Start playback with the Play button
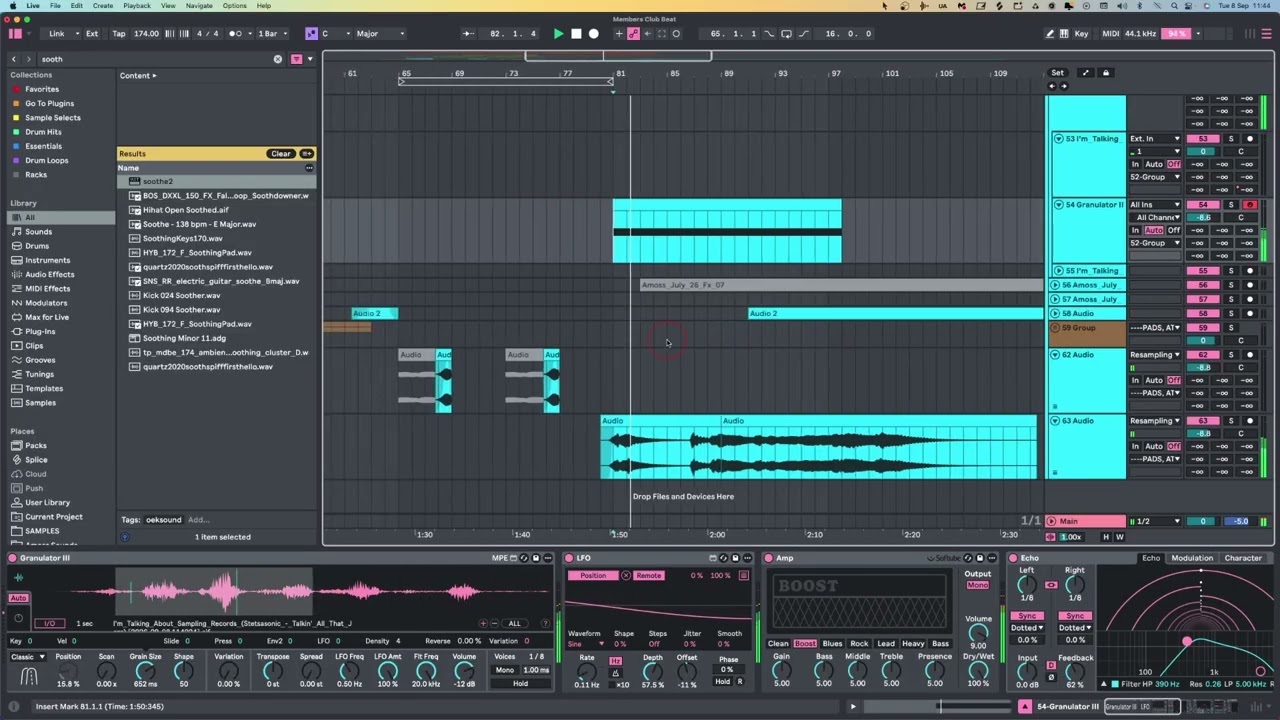This screenshot has width=1280, height=720. [x=558, y=34]
